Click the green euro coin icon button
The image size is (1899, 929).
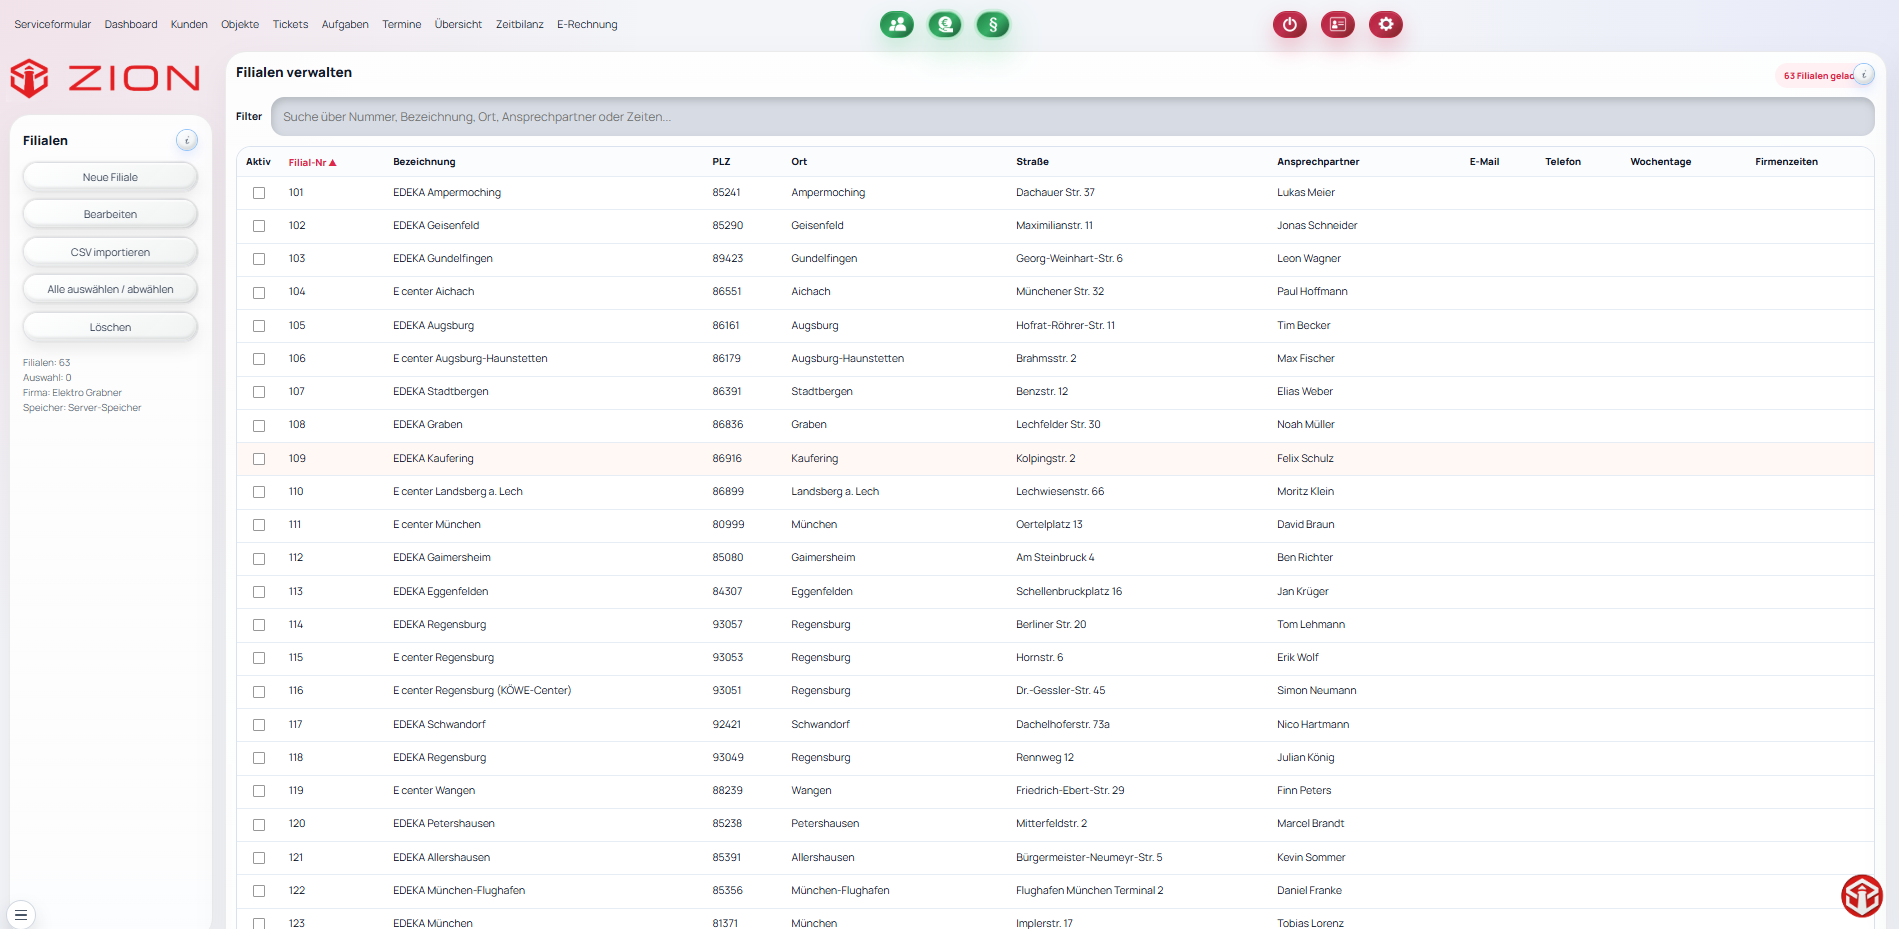945,24
